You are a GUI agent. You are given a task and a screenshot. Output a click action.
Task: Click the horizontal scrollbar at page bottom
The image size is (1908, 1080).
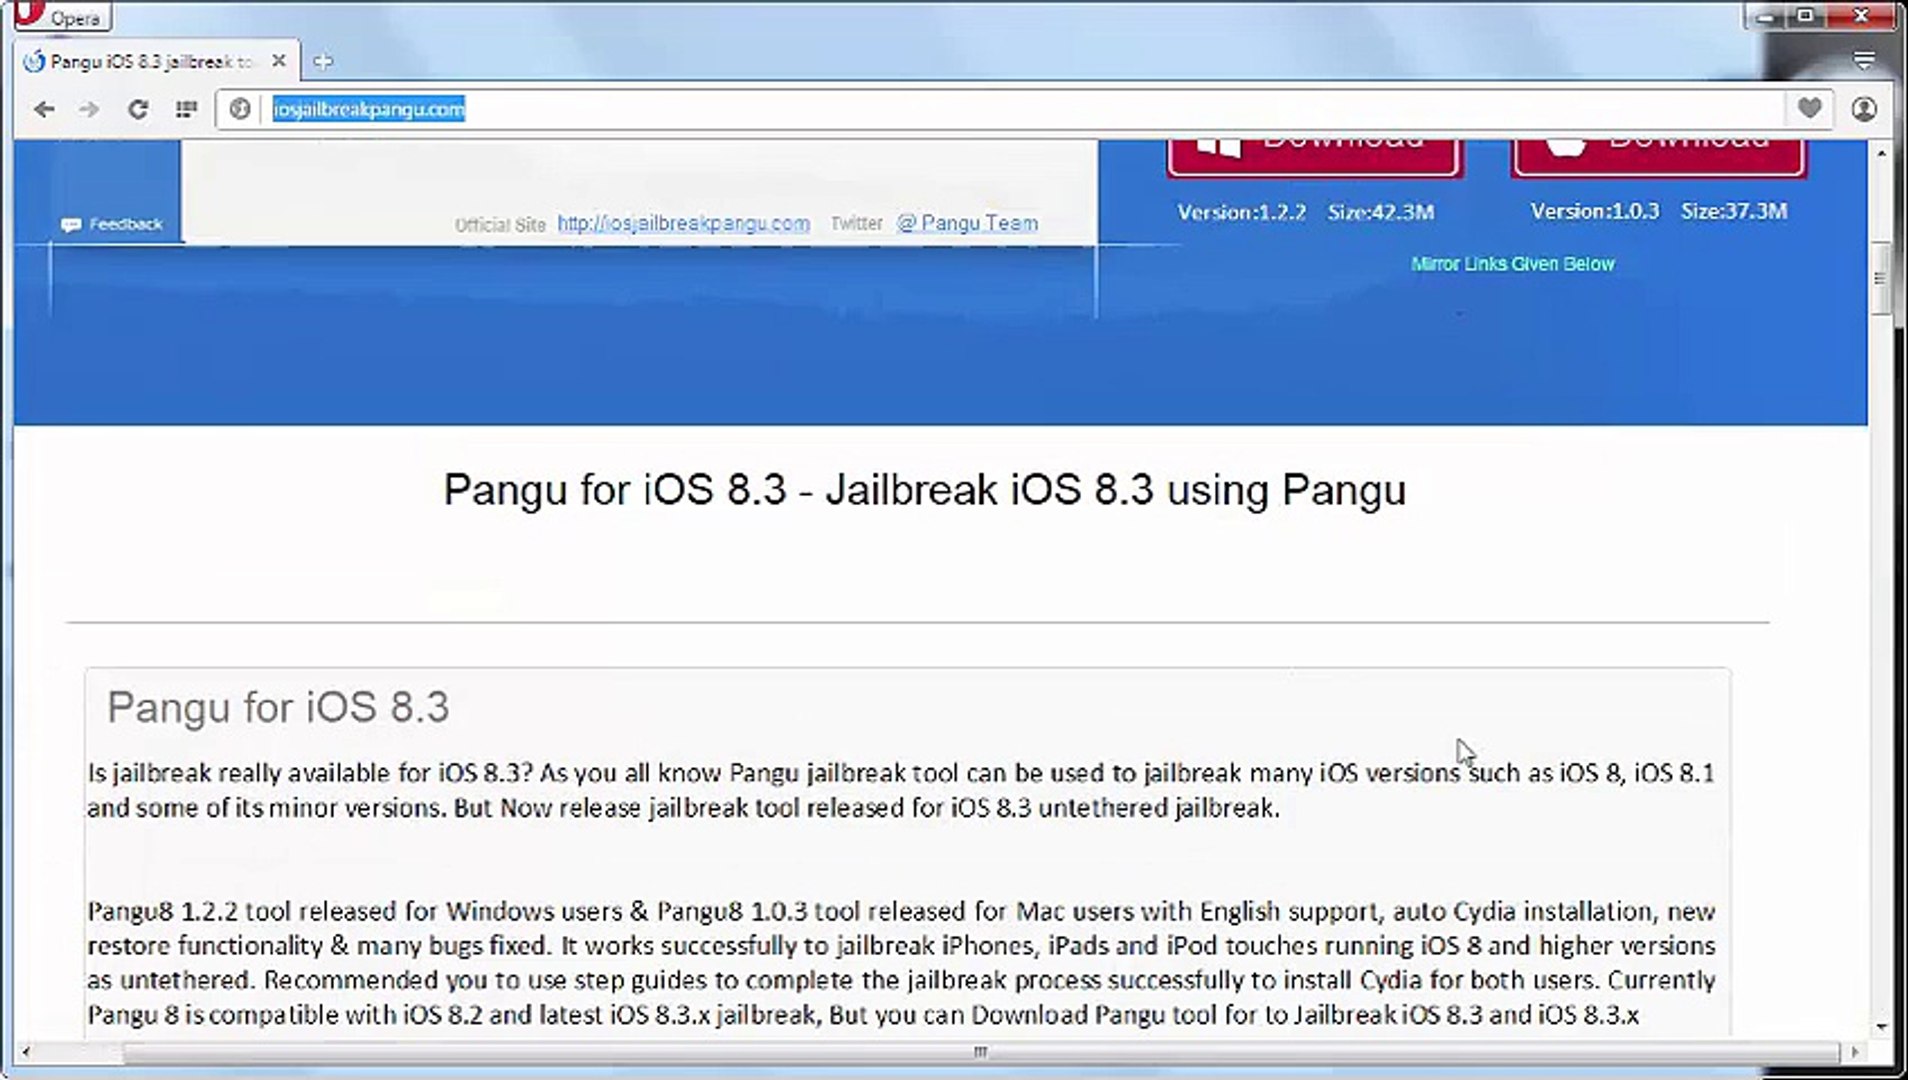click(980, 1051)
